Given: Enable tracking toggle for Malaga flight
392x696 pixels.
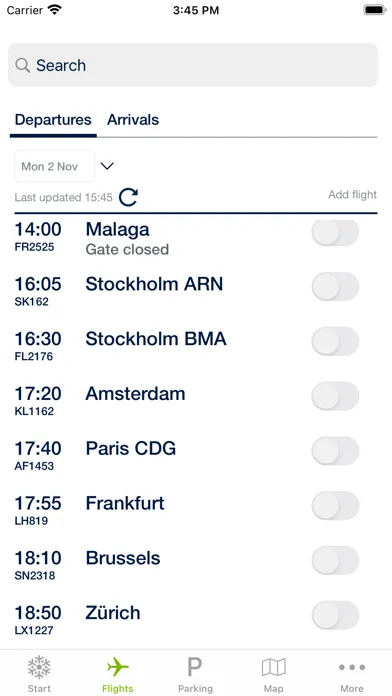Looking at the screenshot, I should click(335, 233).
